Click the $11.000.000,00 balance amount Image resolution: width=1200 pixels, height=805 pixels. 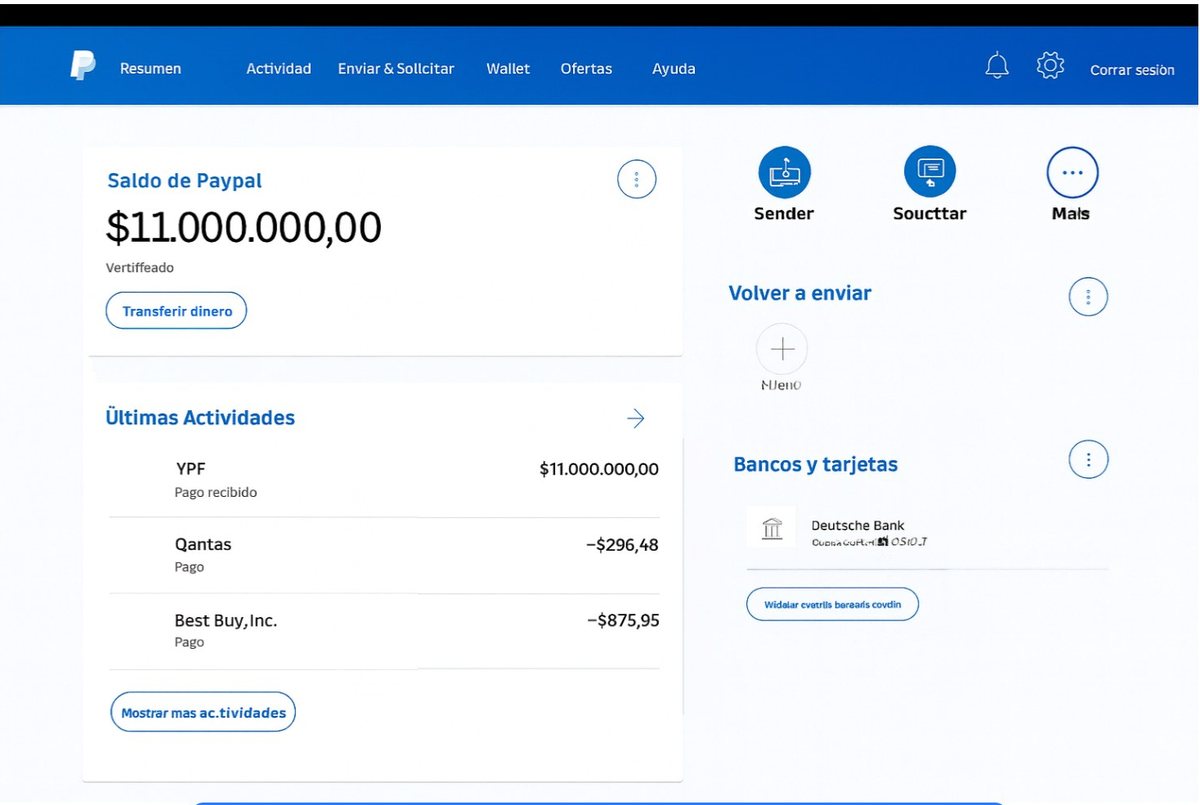point(244,228)
